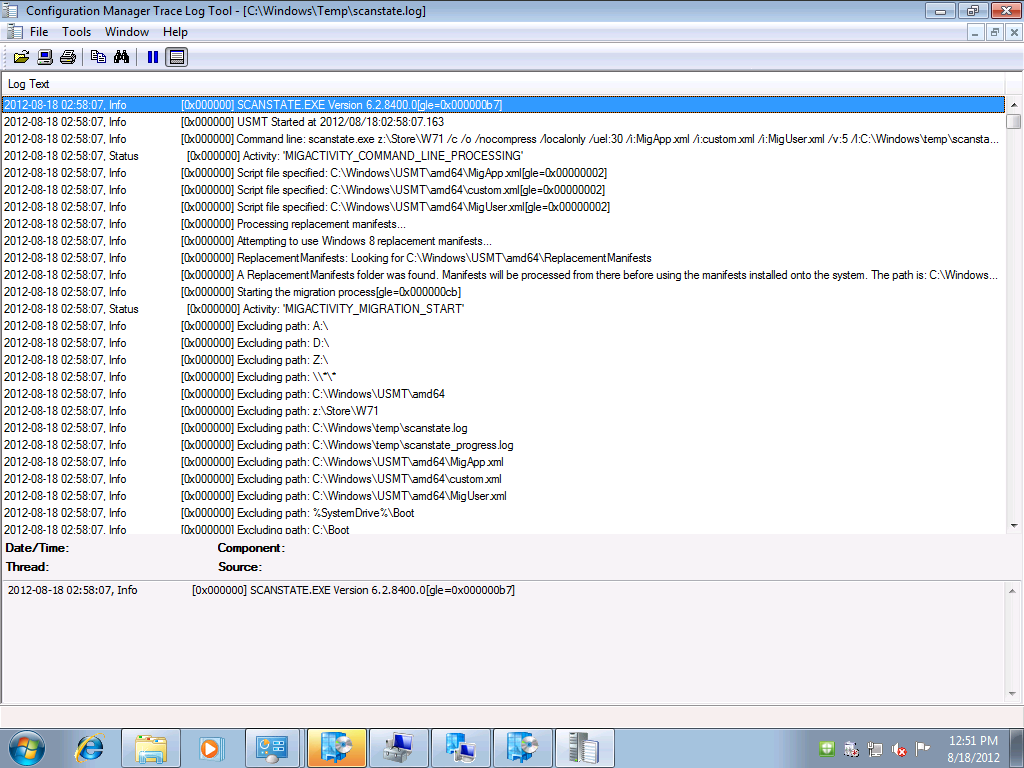This screenshot has width=1024, height=768.
Task: Click the Copy to clipboard toolbar icon
Action: pos(99,57)
